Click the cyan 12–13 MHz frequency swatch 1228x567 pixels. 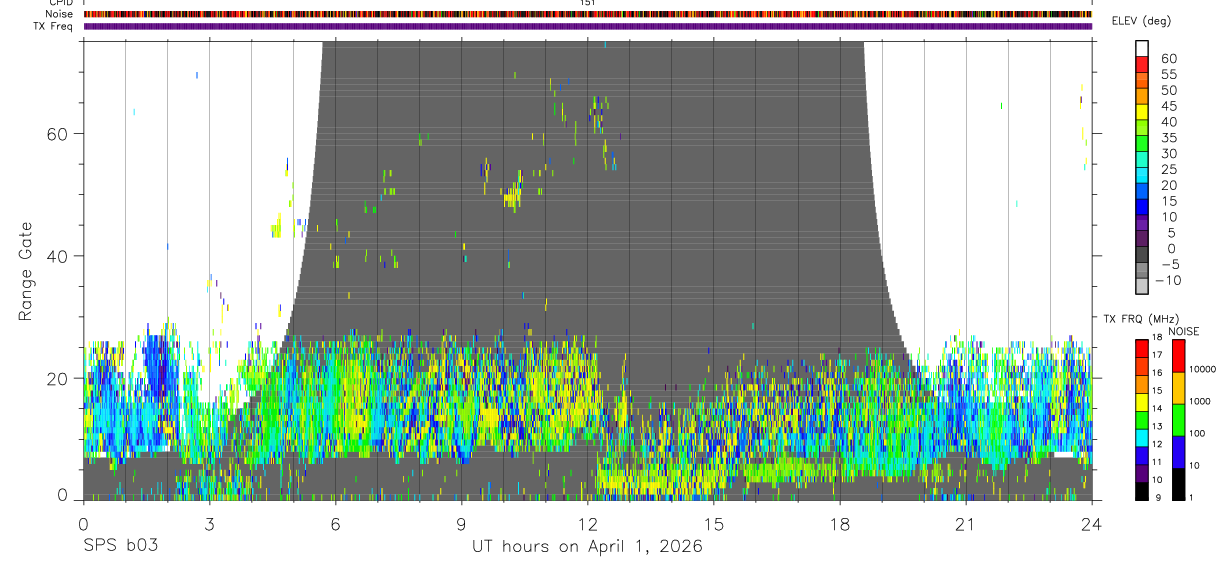pyautogui.click(x=1142, y=438)
